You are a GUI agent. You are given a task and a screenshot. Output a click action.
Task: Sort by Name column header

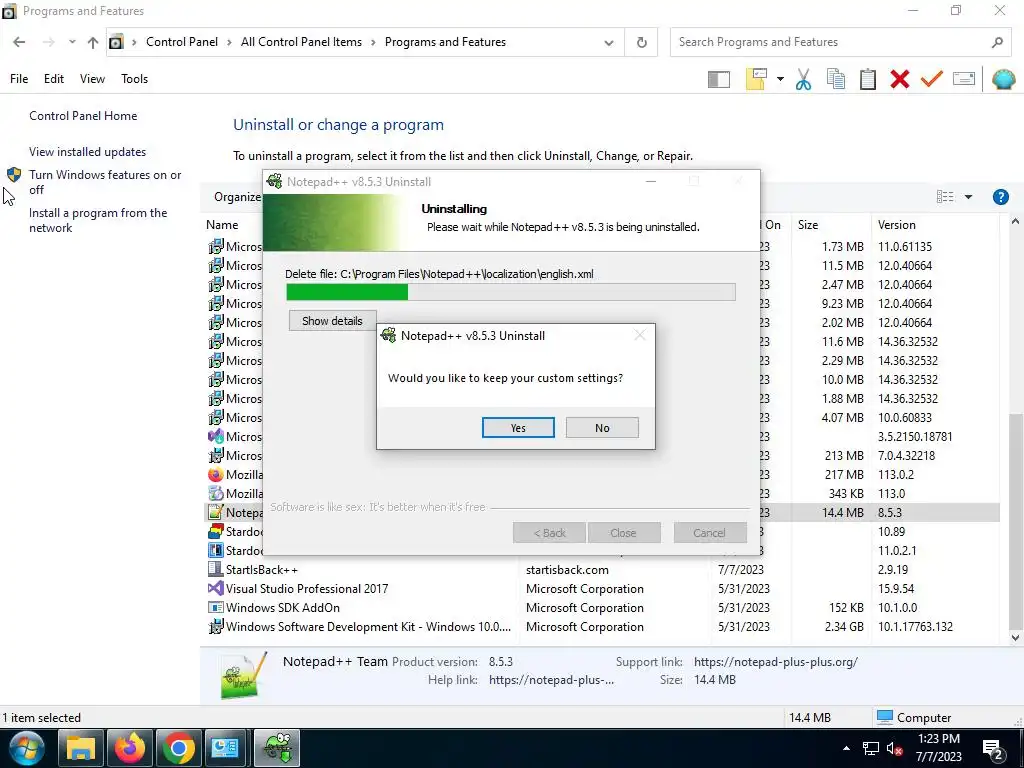pos(222,225)
